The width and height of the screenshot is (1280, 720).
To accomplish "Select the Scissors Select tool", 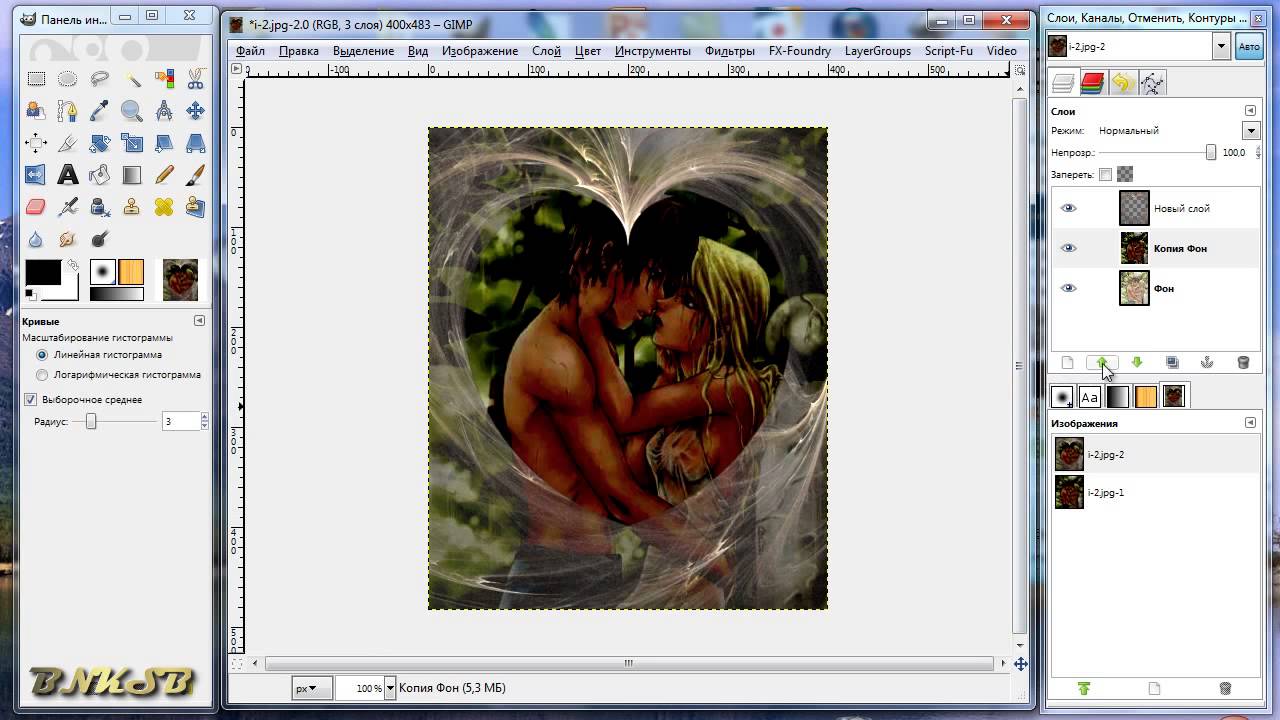I will [x=195, y=79].
